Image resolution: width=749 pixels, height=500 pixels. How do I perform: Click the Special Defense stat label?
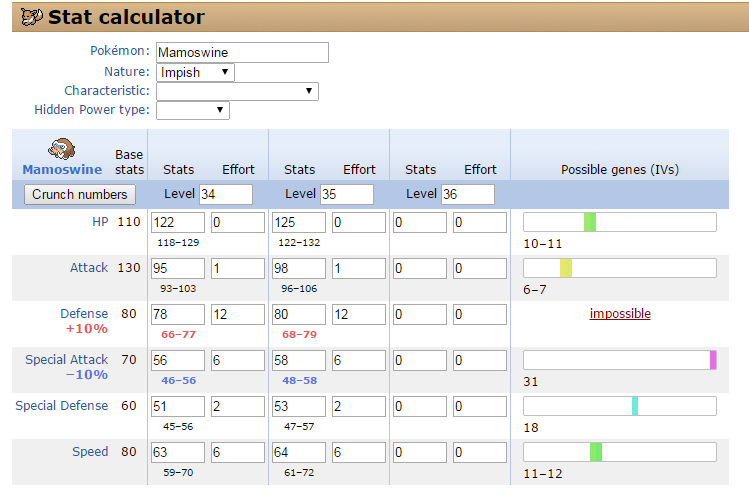click(x=62, y=406)
